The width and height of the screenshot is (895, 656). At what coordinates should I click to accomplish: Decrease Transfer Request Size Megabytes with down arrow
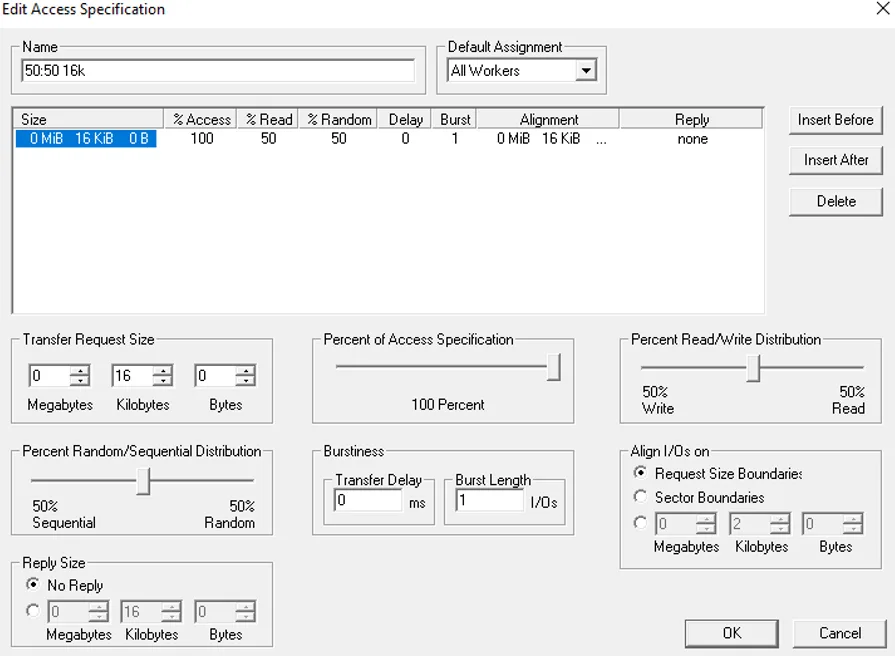80,381
